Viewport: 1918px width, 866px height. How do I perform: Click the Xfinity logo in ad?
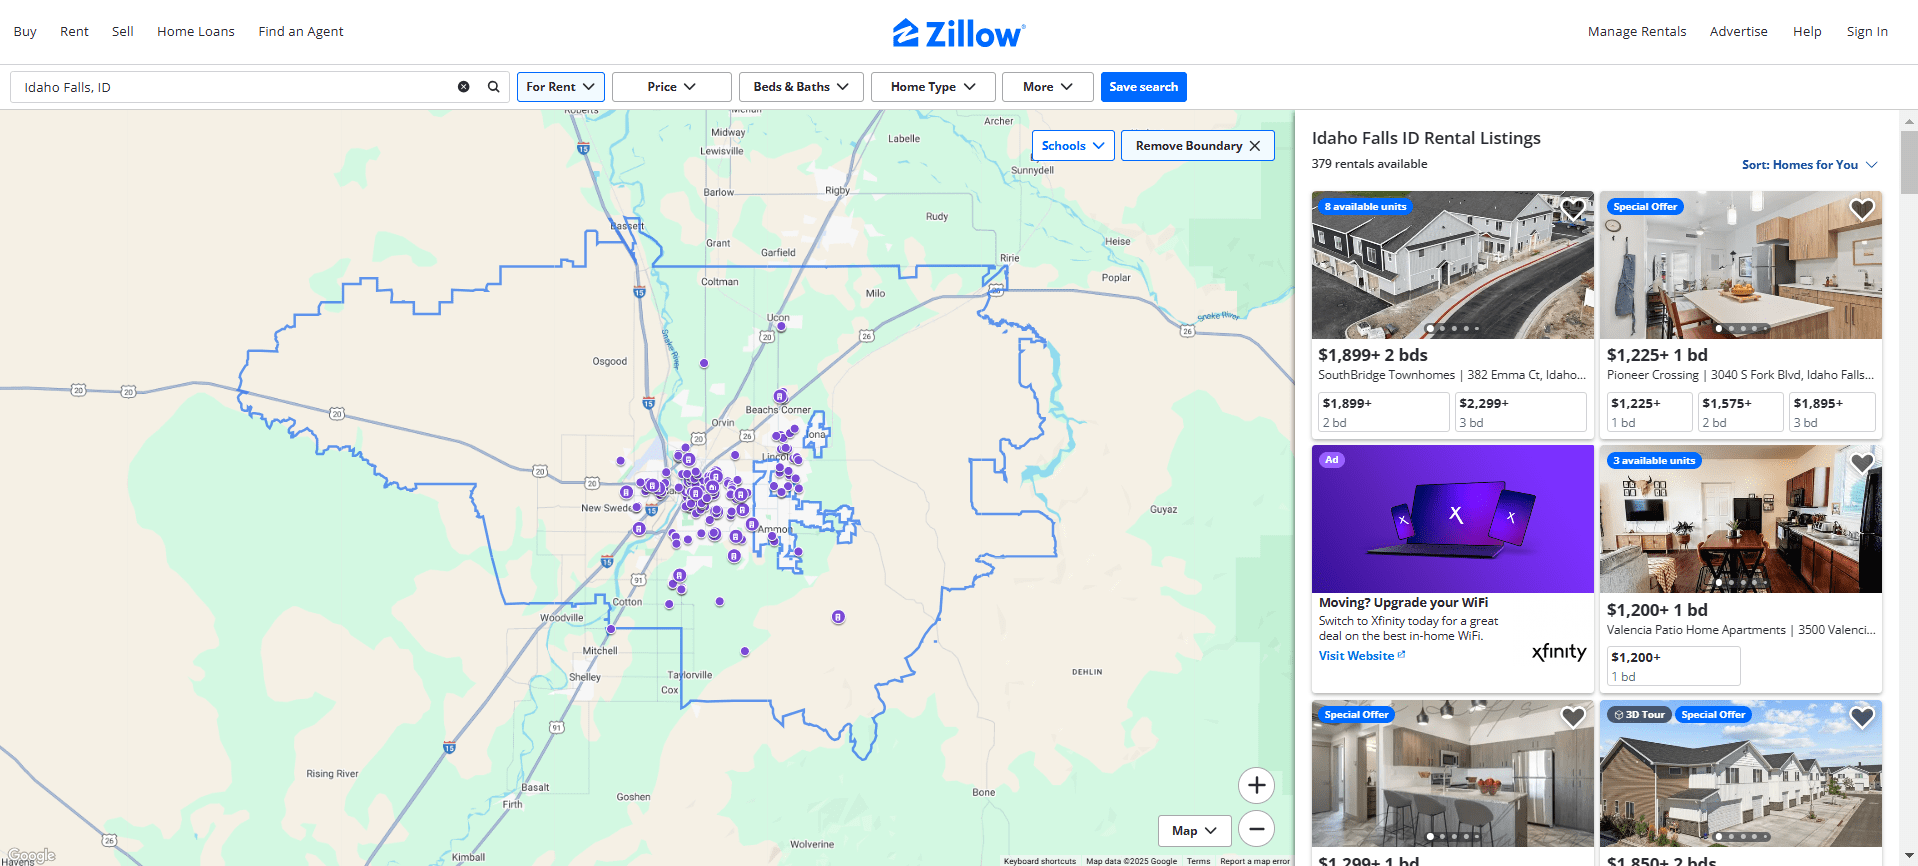[x=1559, y=652]
